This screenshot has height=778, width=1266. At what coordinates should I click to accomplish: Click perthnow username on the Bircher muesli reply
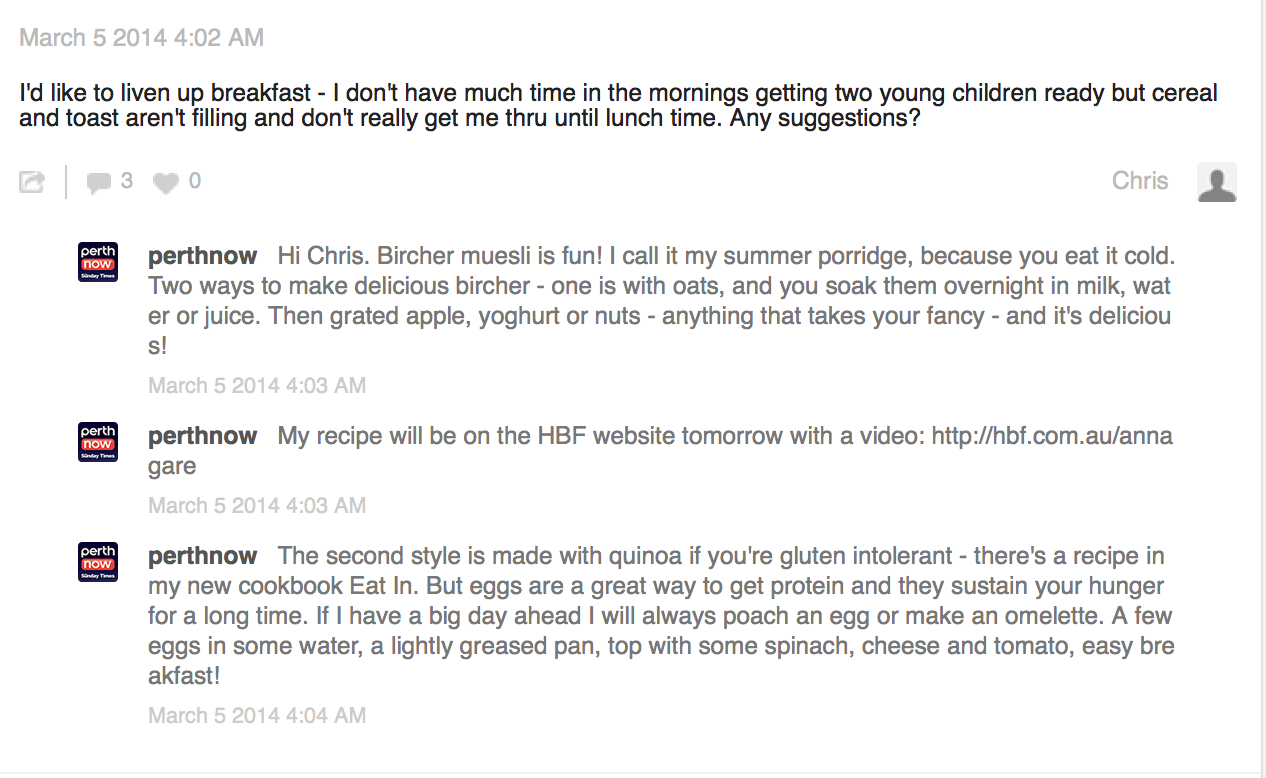click(x=202, y=256)
